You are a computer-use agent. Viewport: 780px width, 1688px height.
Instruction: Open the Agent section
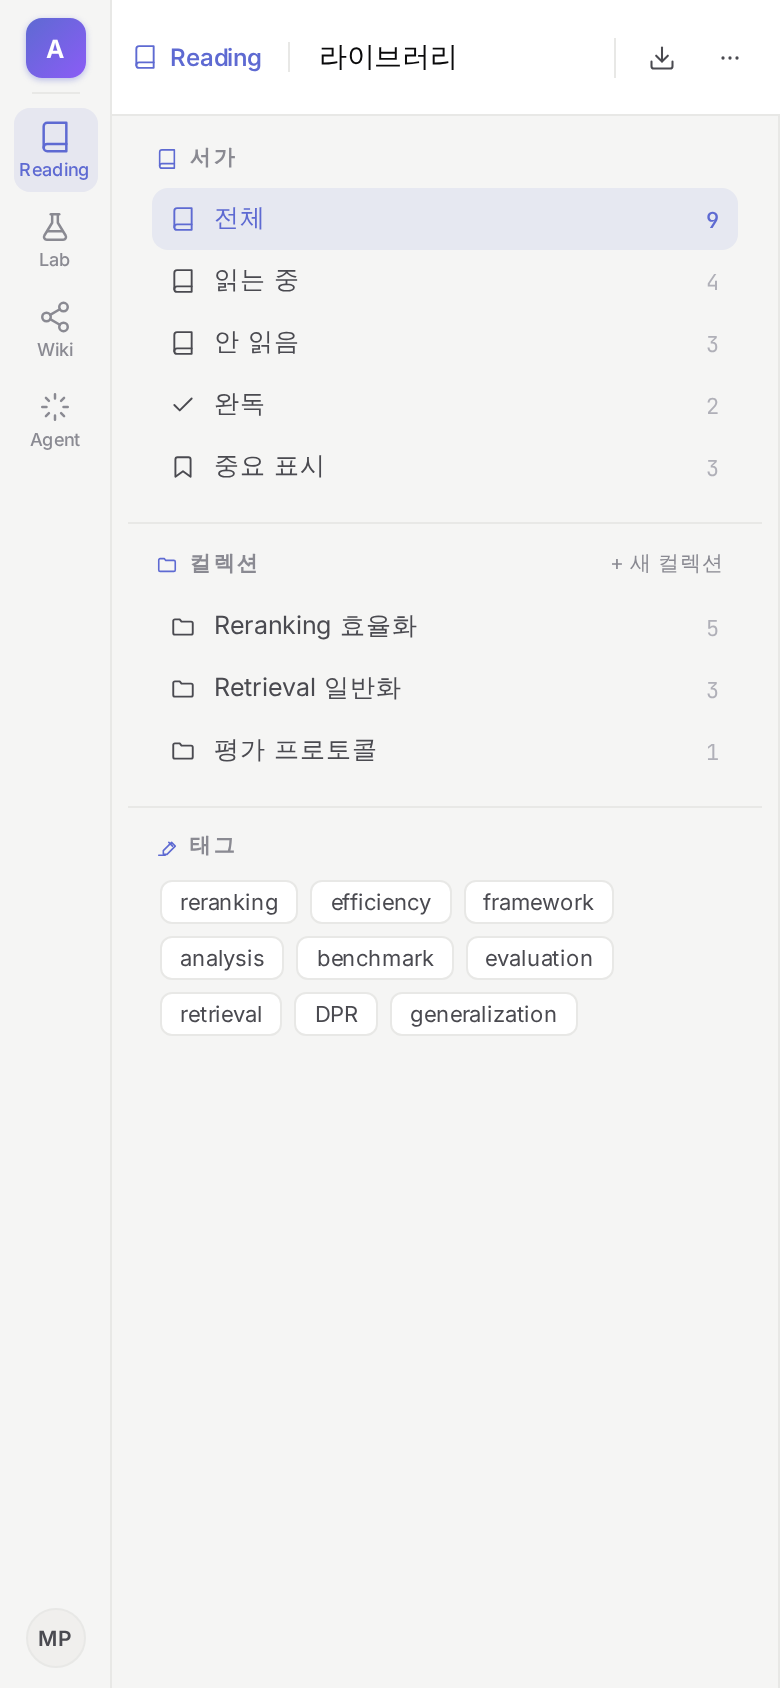tap(55, 420)
